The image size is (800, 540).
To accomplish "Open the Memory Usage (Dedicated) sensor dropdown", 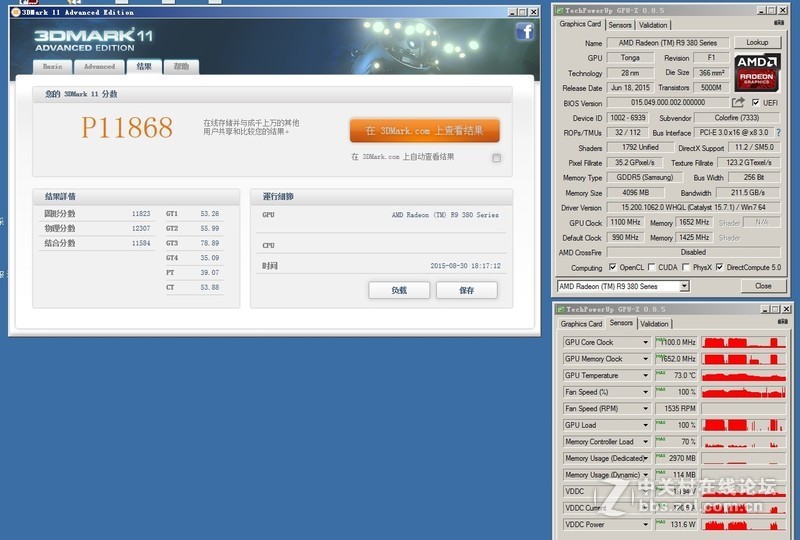I will [x=645, y=458].
